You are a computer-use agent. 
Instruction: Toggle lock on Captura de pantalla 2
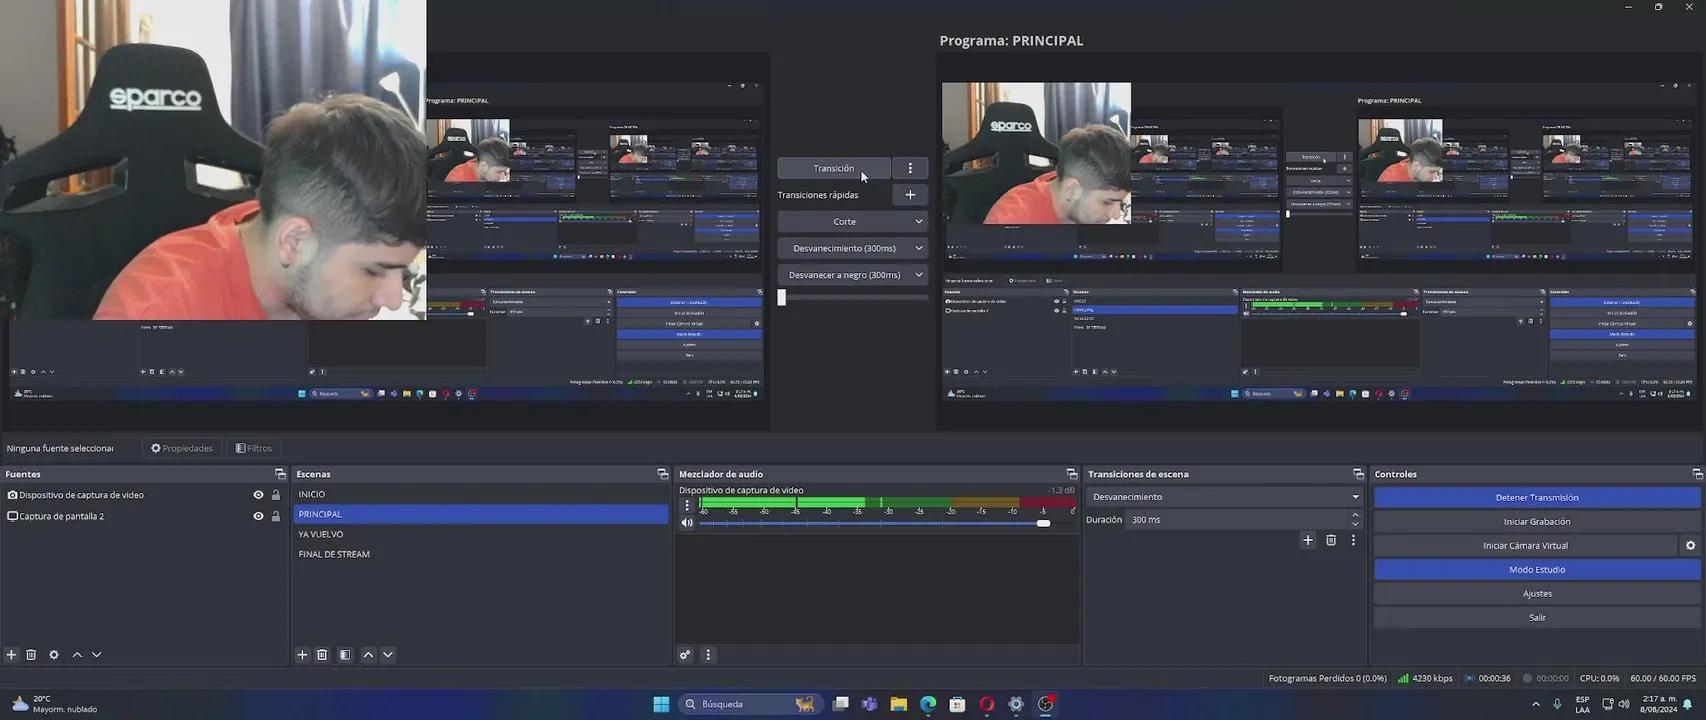coord(276,516)
